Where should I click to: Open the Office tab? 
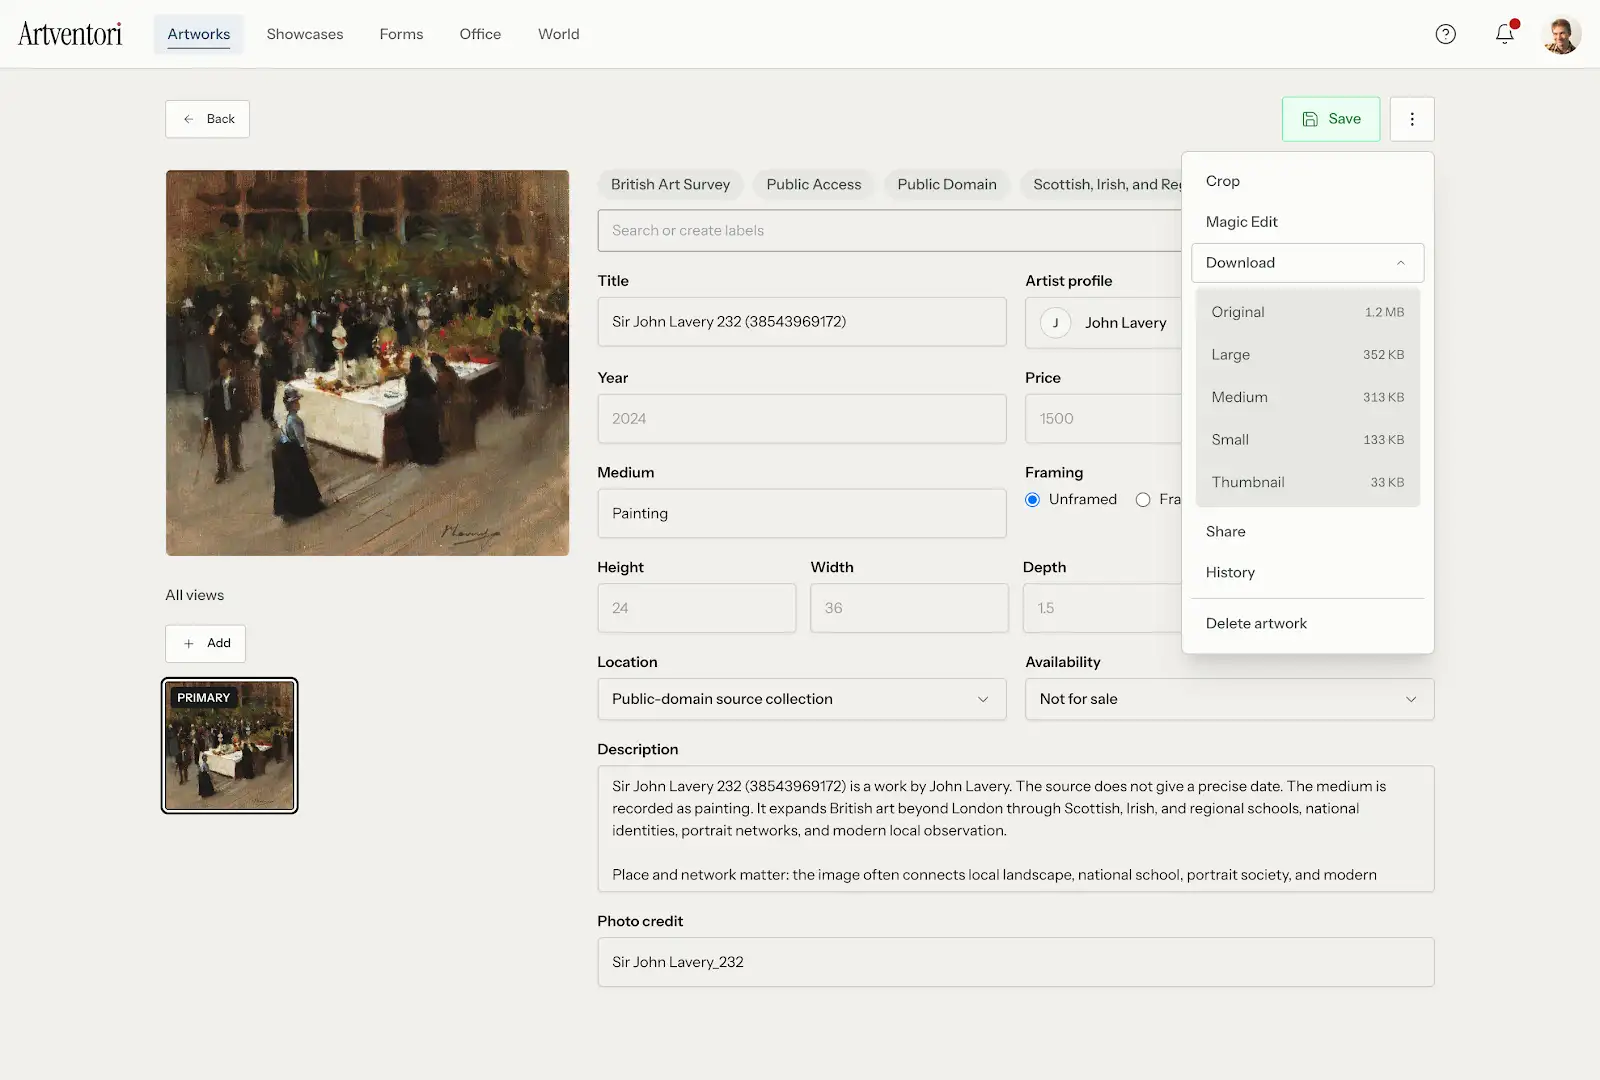(480, 34)
